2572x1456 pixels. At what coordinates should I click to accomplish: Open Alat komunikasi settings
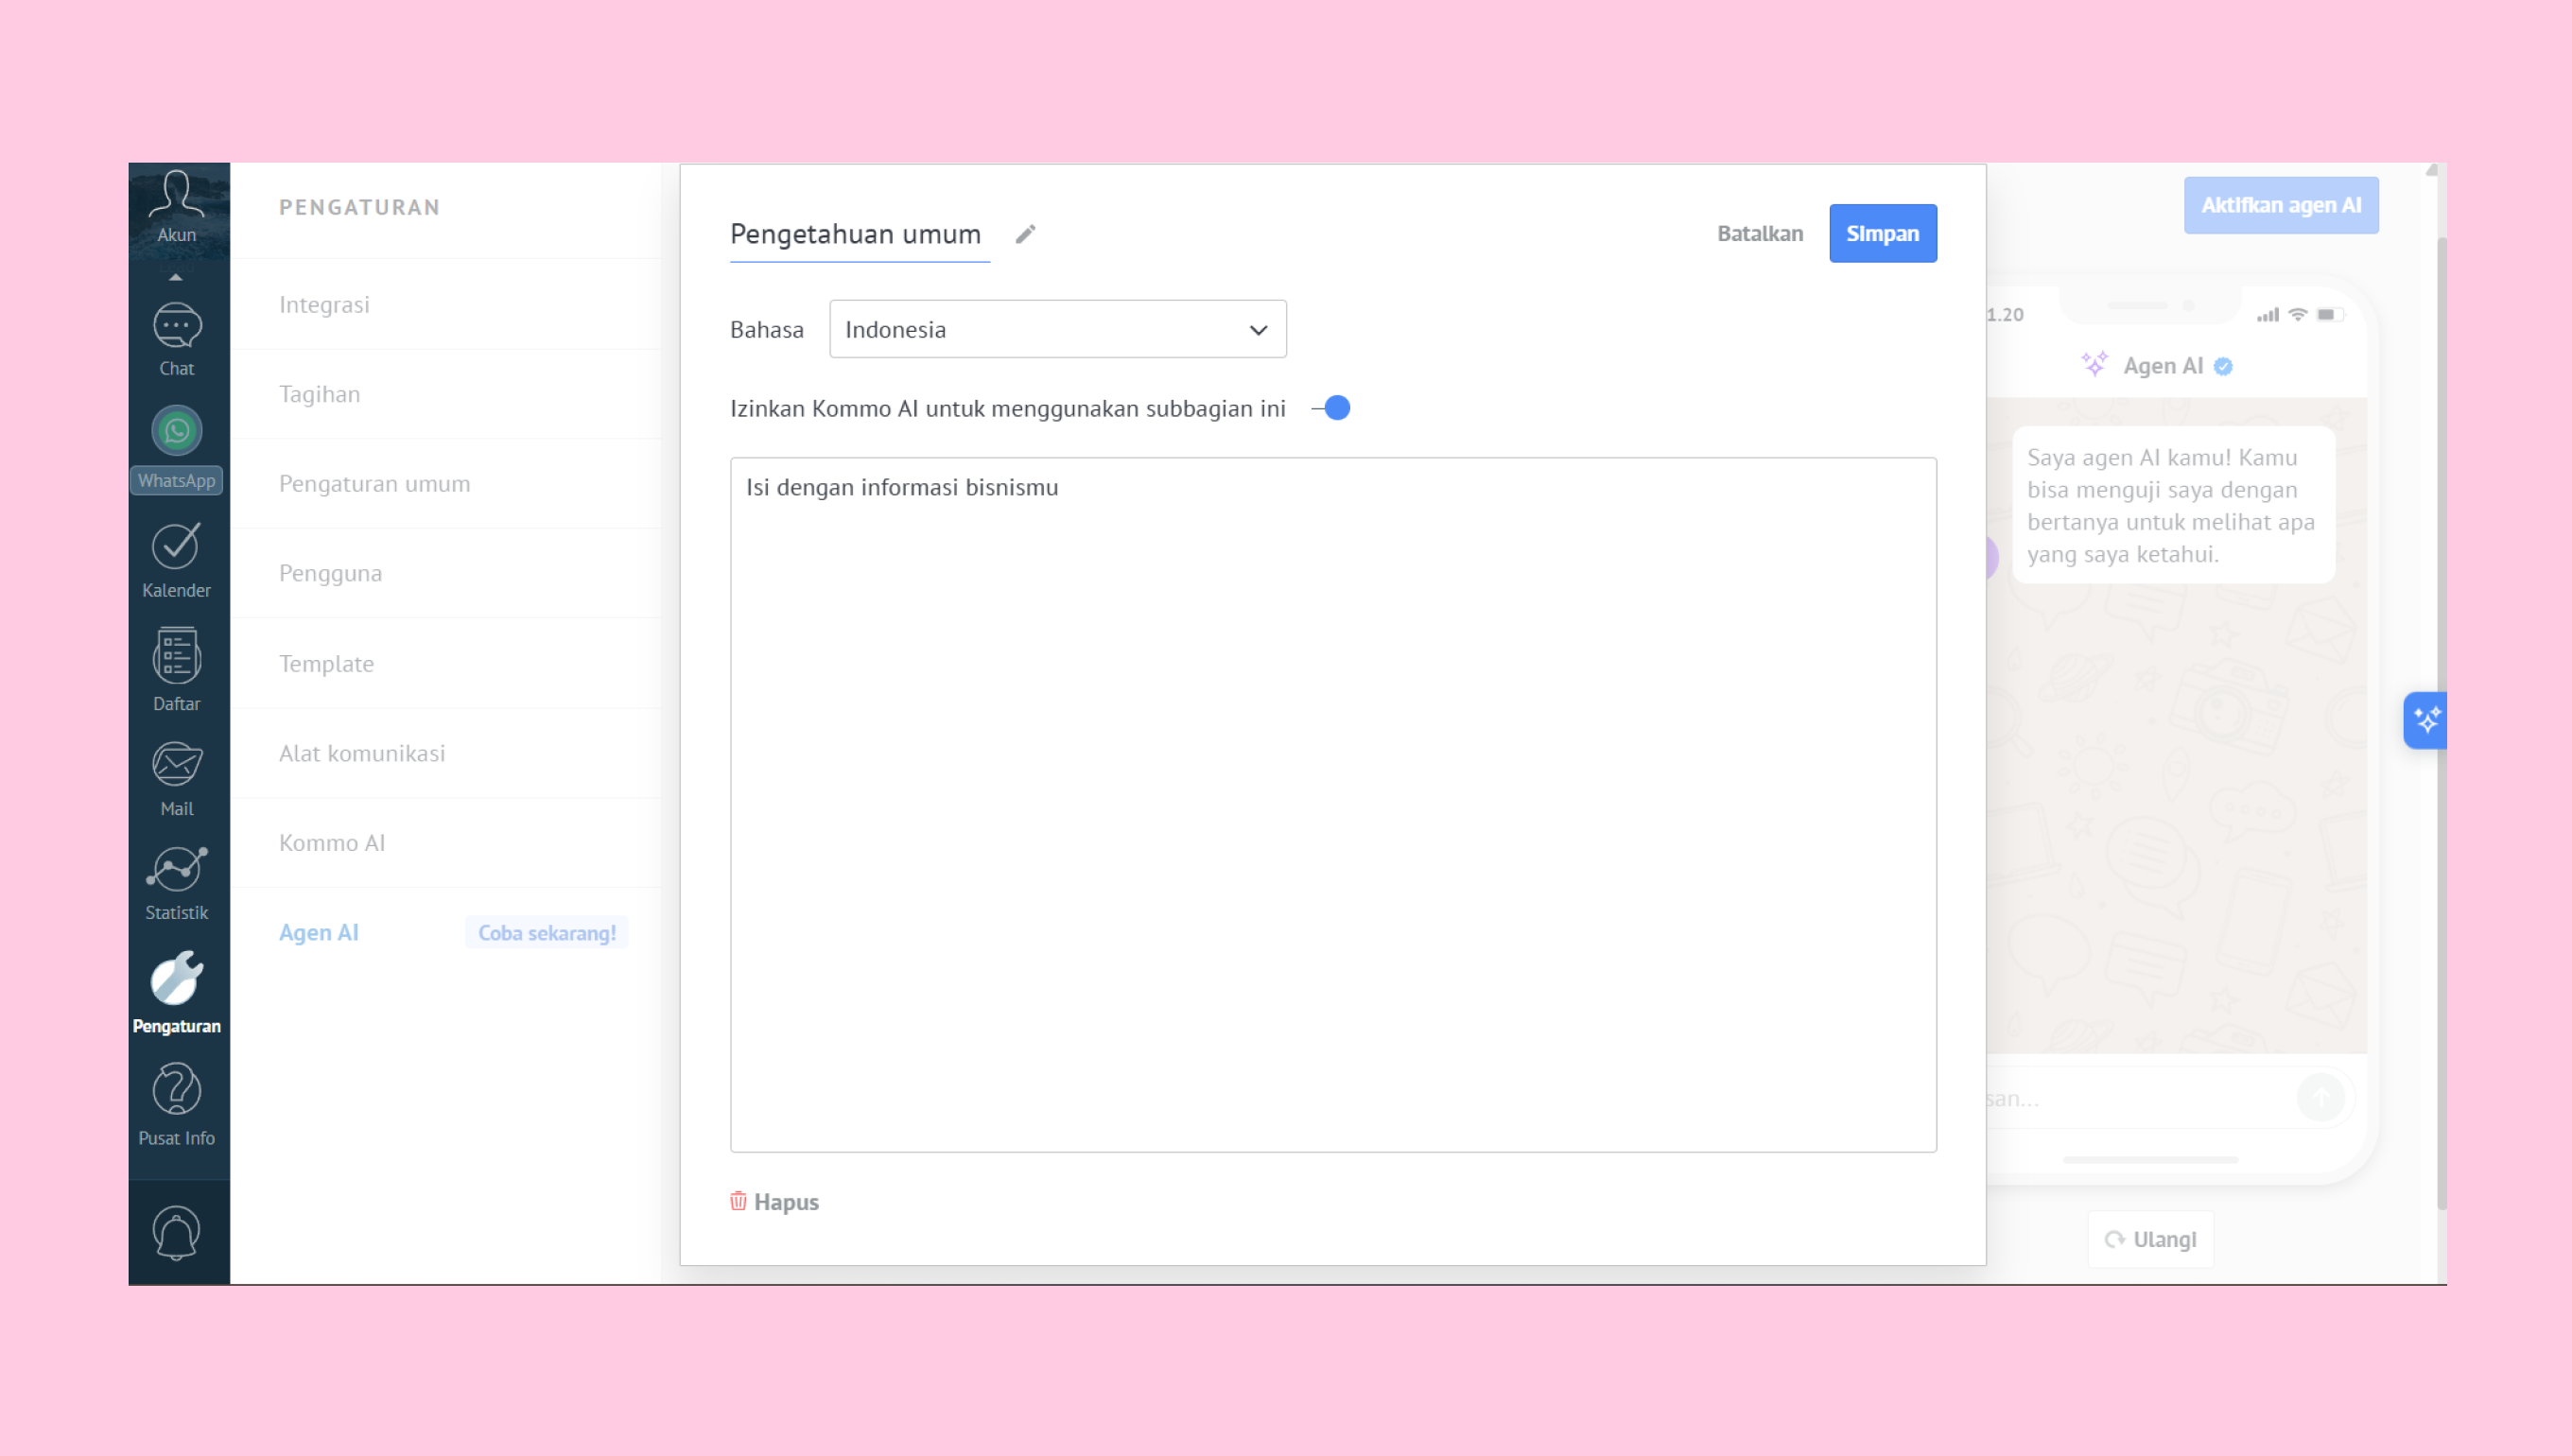(x=446, y=753)
